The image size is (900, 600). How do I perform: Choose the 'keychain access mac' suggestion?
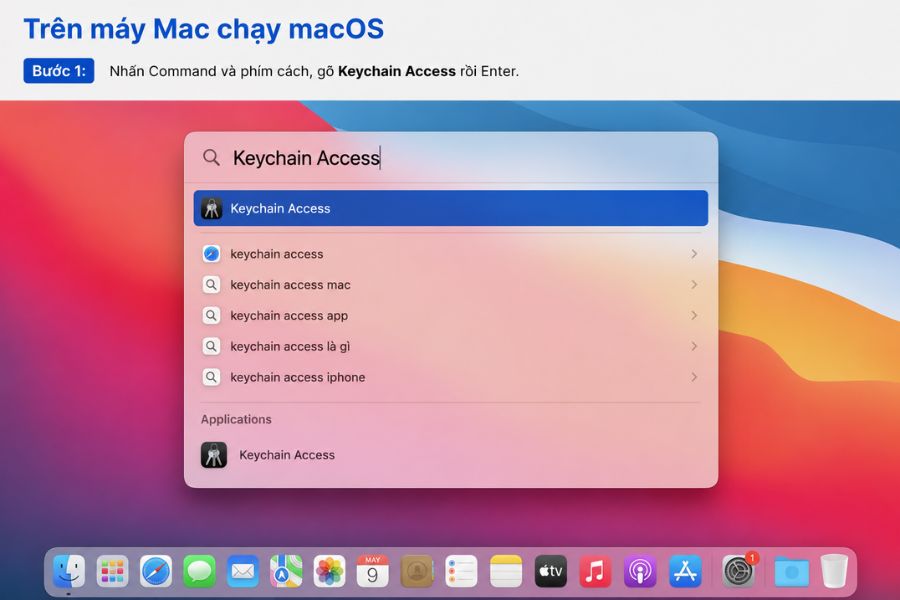click(451, 285)
